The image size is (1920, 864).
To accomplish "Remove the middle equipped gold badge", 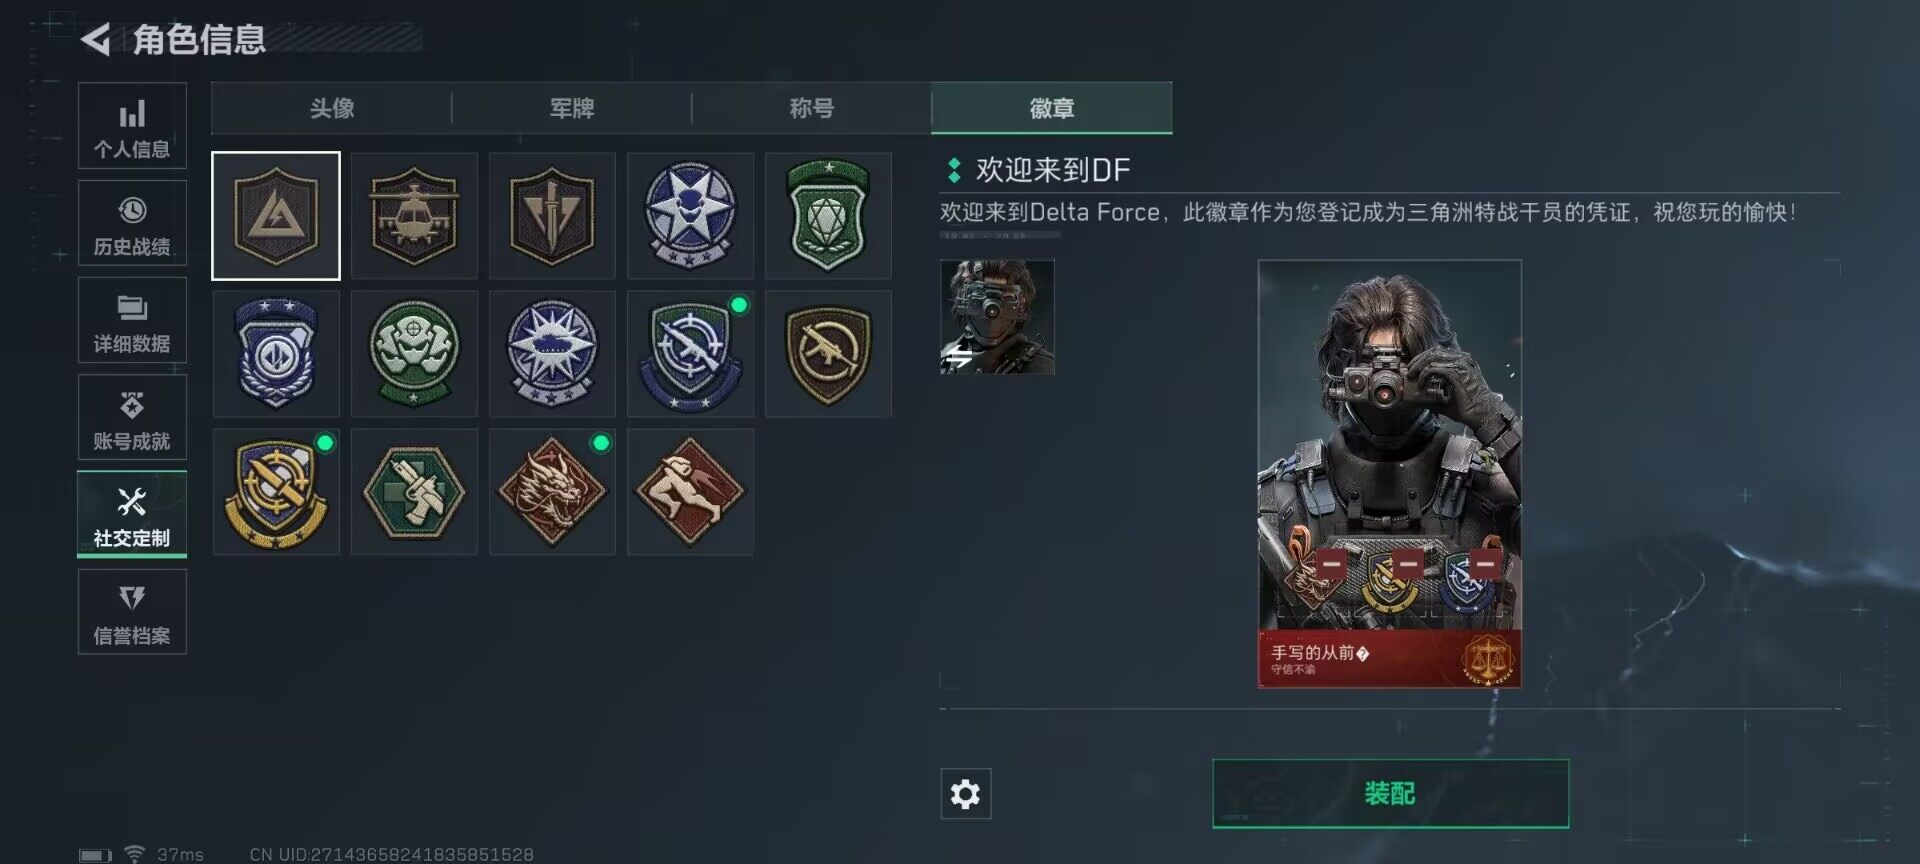I will click(x=1408, y=564).
